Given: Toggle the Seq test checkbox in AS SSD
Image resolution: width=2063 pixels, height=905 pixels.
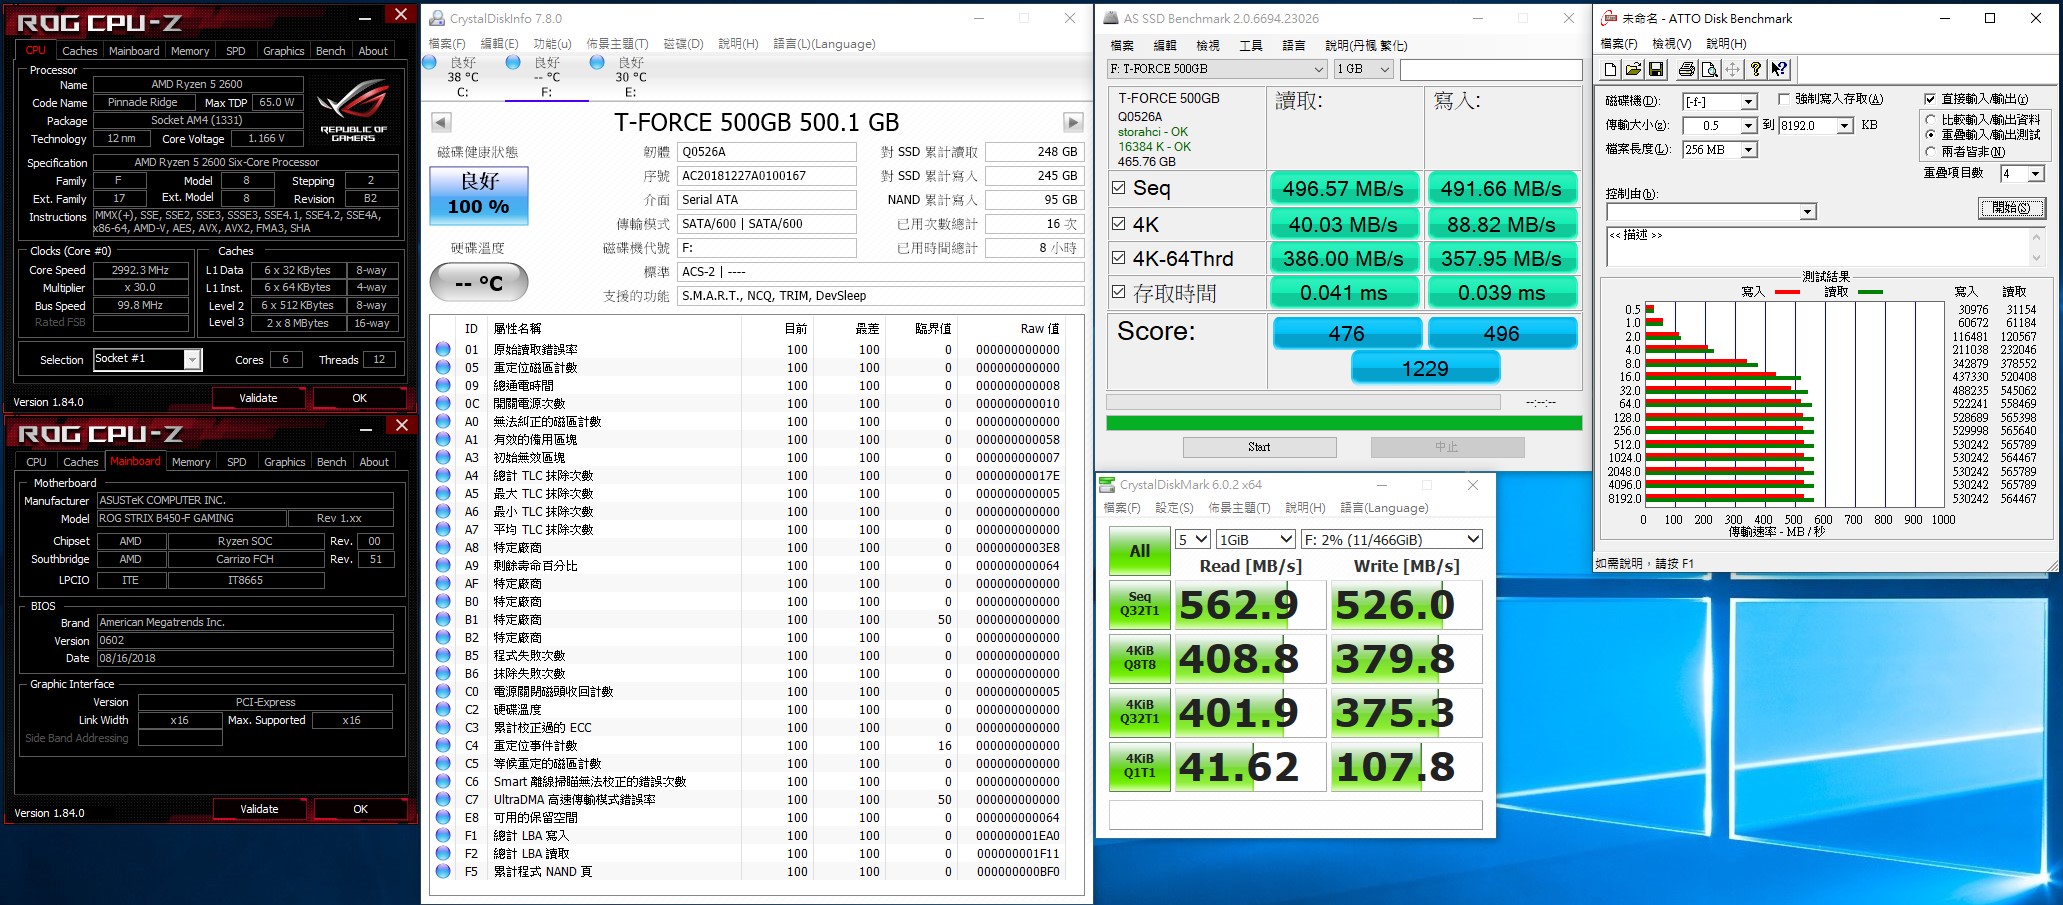Looking at the screenshot, I should (x=1118, y=187).
